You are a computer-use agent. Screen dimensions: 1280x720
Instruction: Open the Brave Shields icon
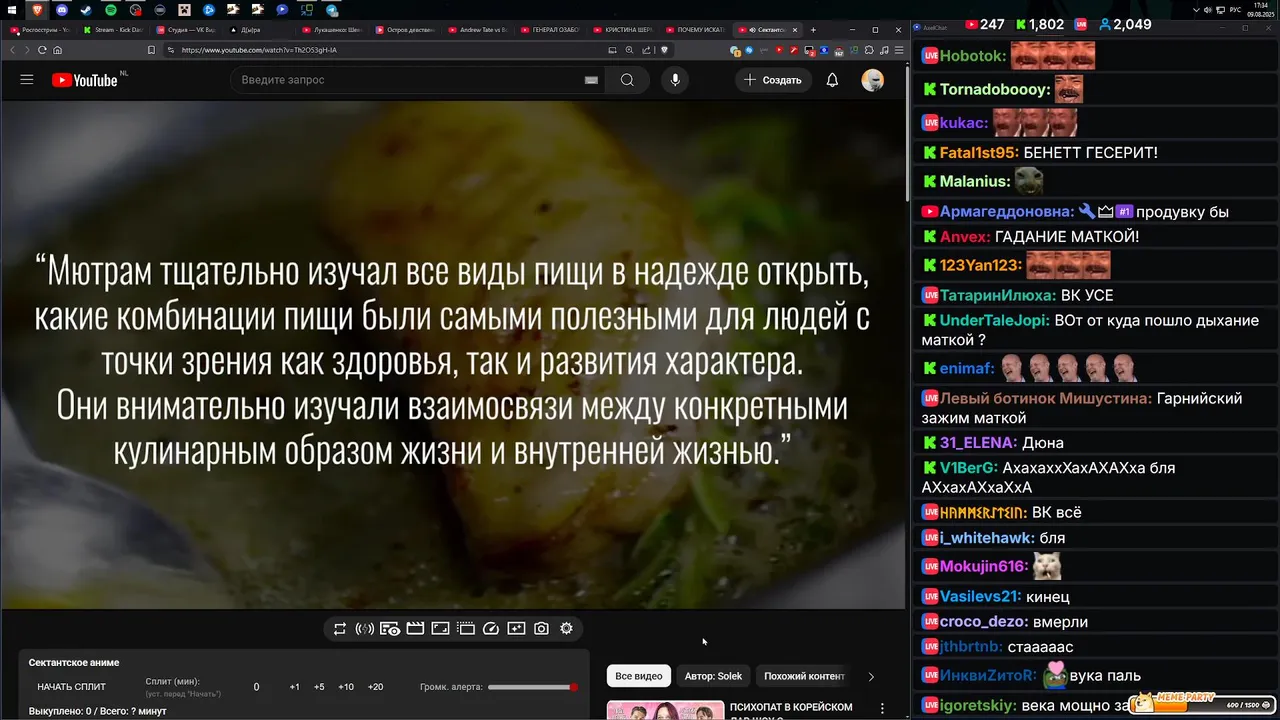click(x=663, y=50)
